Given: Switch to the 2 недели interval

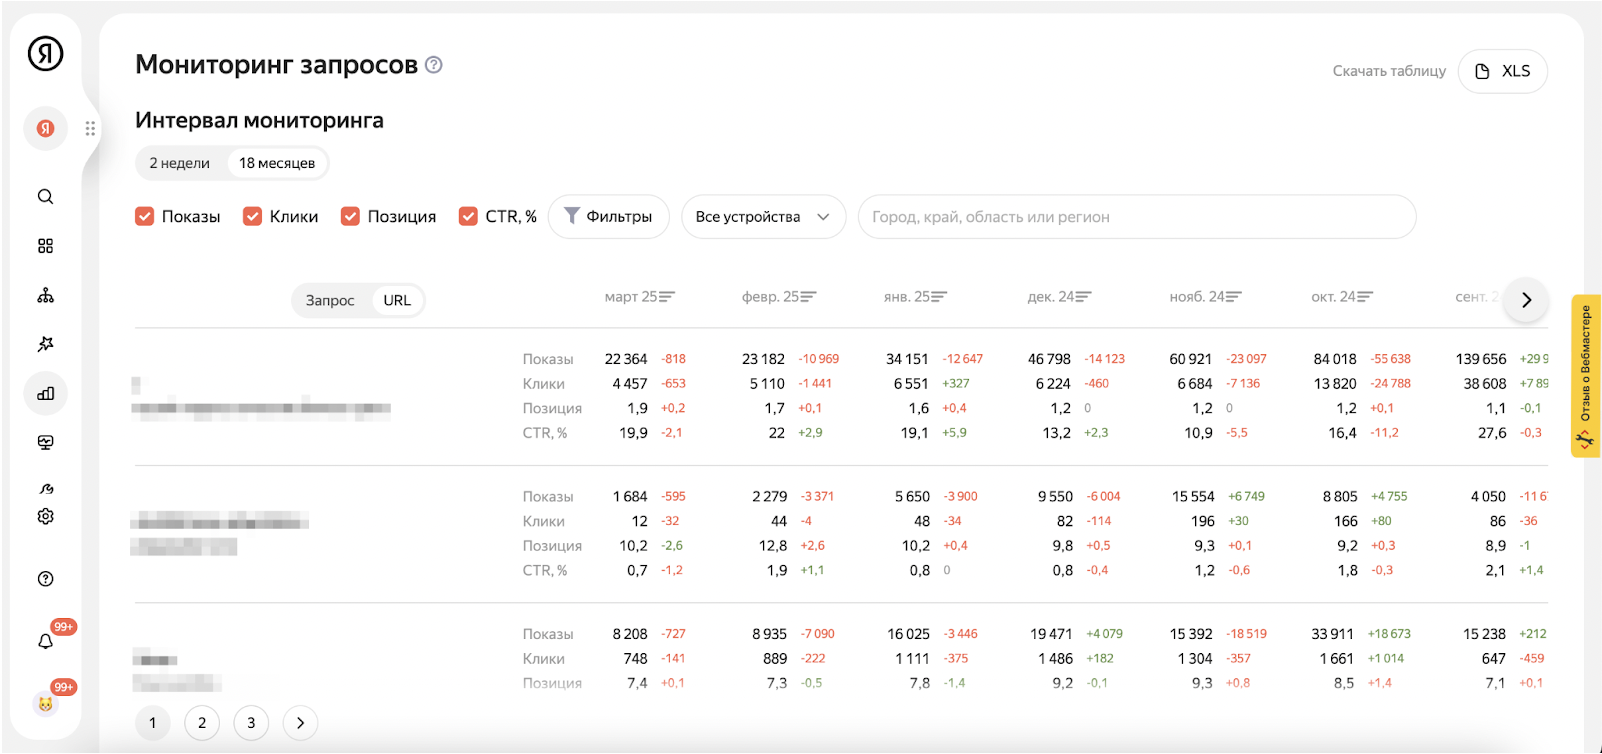Looking at the screenshot, I should [180, 163].
